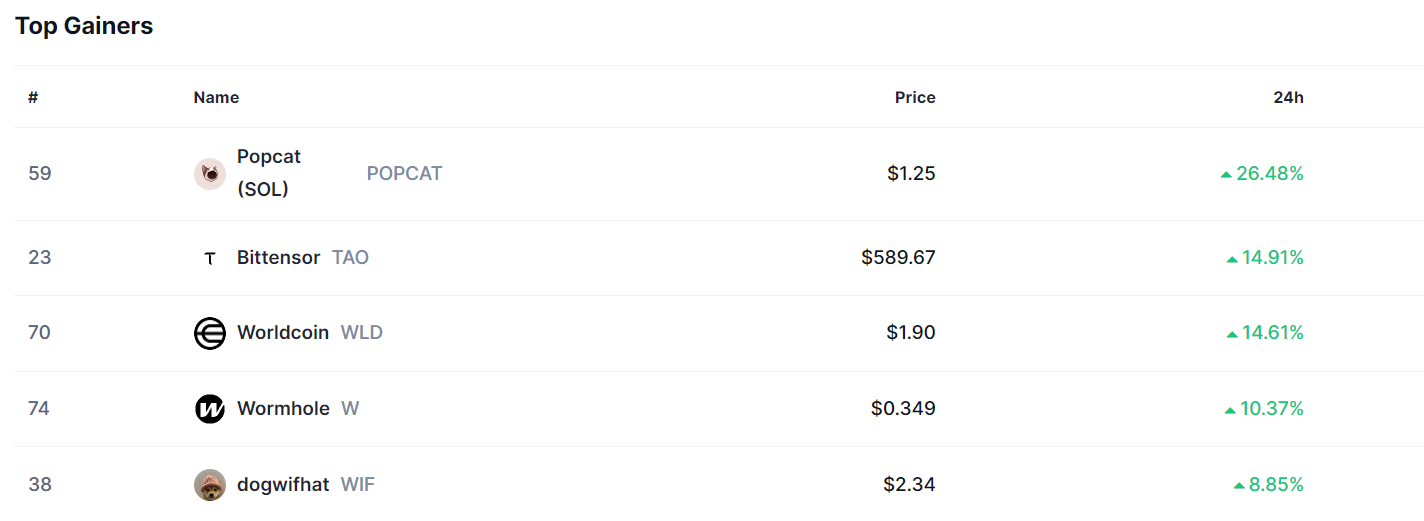Click the green up arrow beside 14.91%
Screen dimensions: 1424x521
[x=1232, y=259]
